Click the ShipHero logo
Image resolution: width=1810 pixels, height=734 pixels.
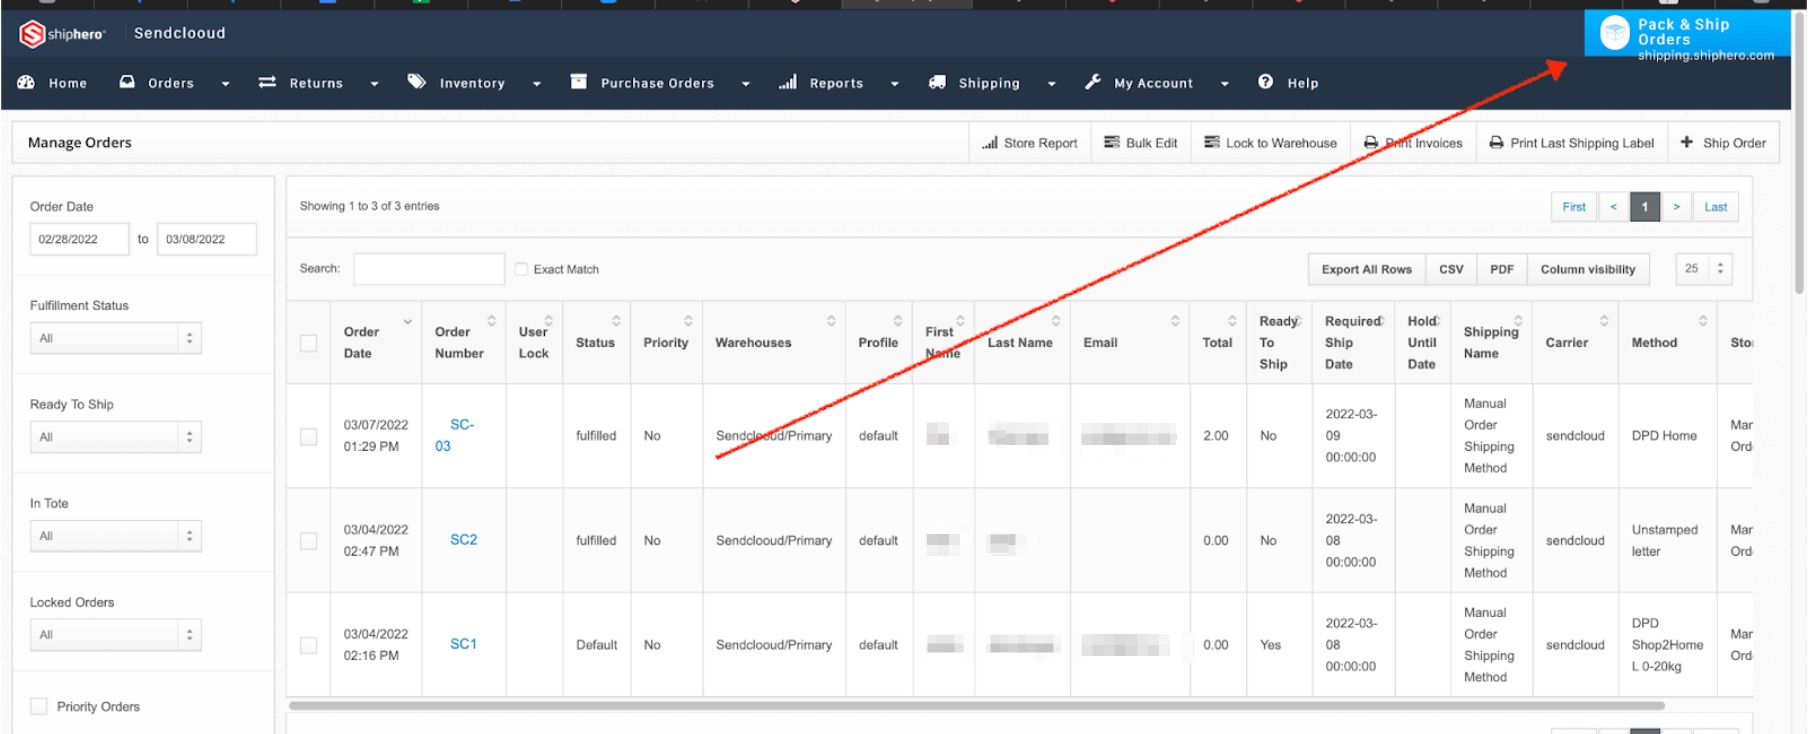62,34
